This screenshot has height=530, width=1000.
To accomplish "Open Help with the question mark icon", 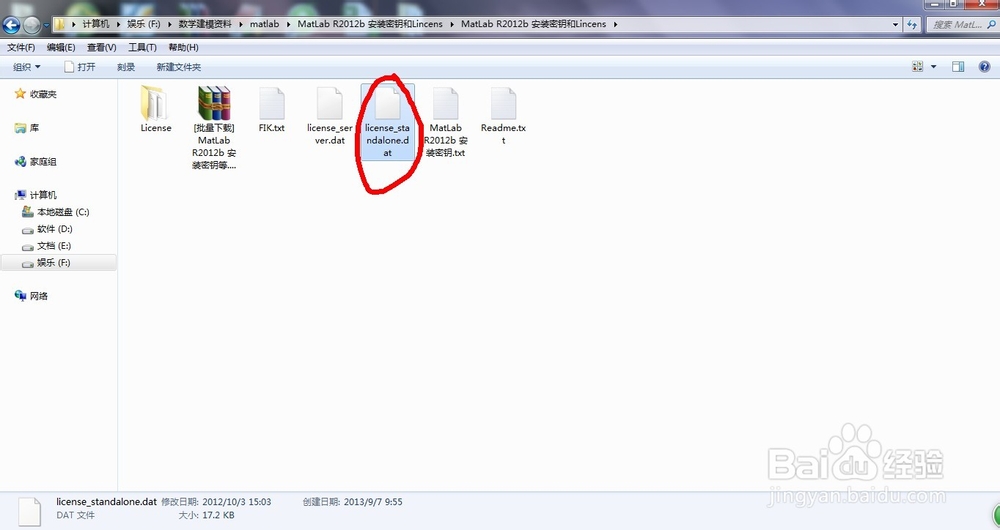I will (984, 66).
